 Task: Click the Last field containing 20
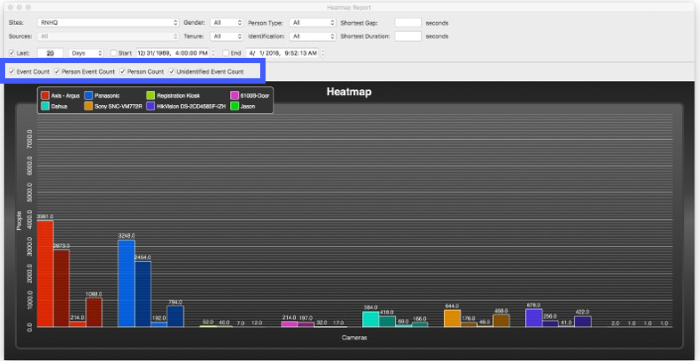click(50, 53)
